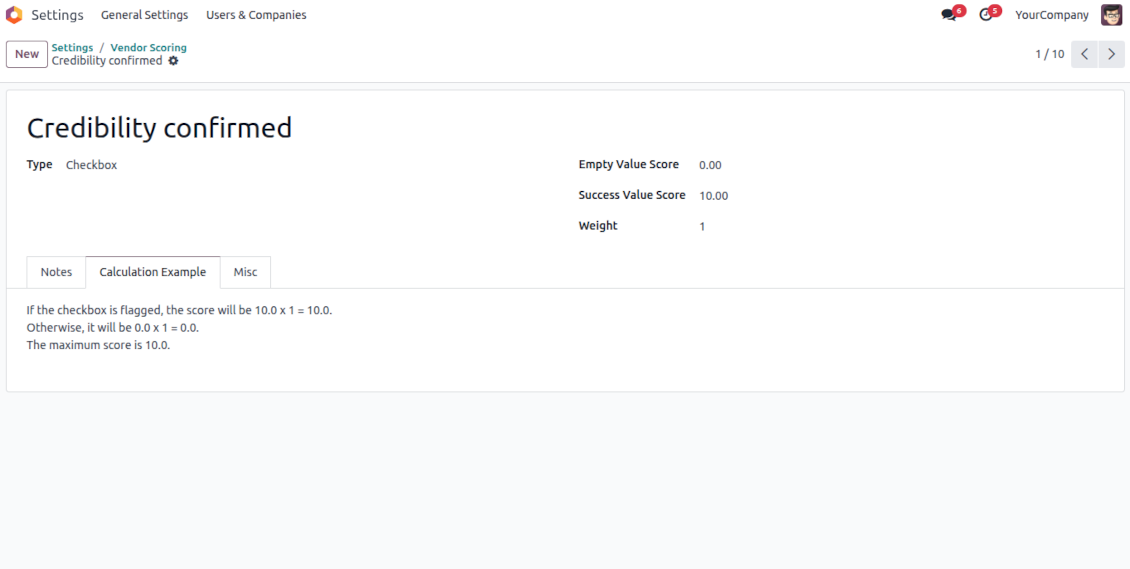Click the 1 / 10 pager counter
This screenshot has width=1130, height=569.
pos(1049,54)
